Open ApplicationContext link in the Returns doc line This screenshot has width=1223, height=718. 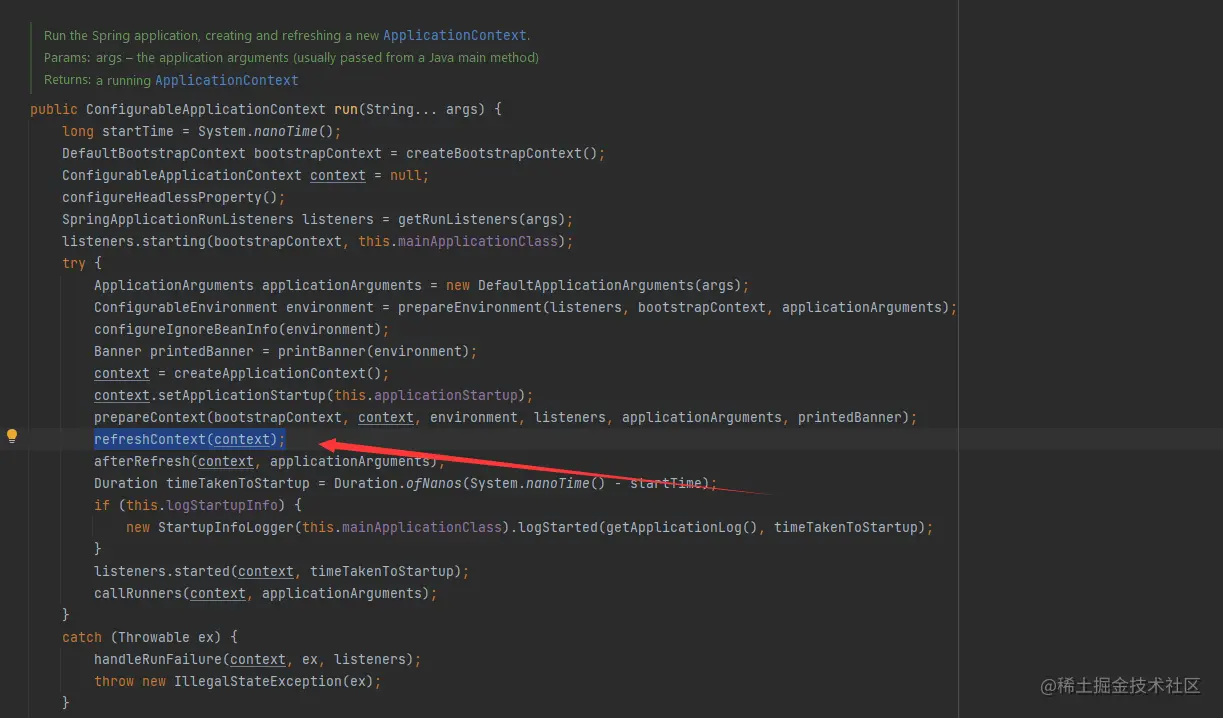tap(227, 80)
